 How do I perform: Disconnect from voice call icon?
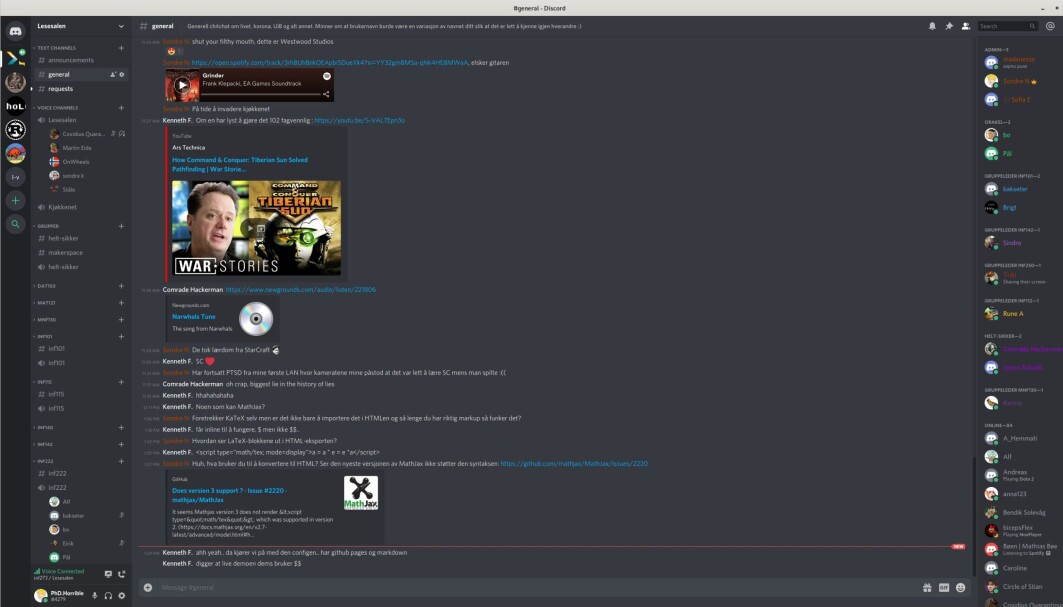click(x=121, y=574)
